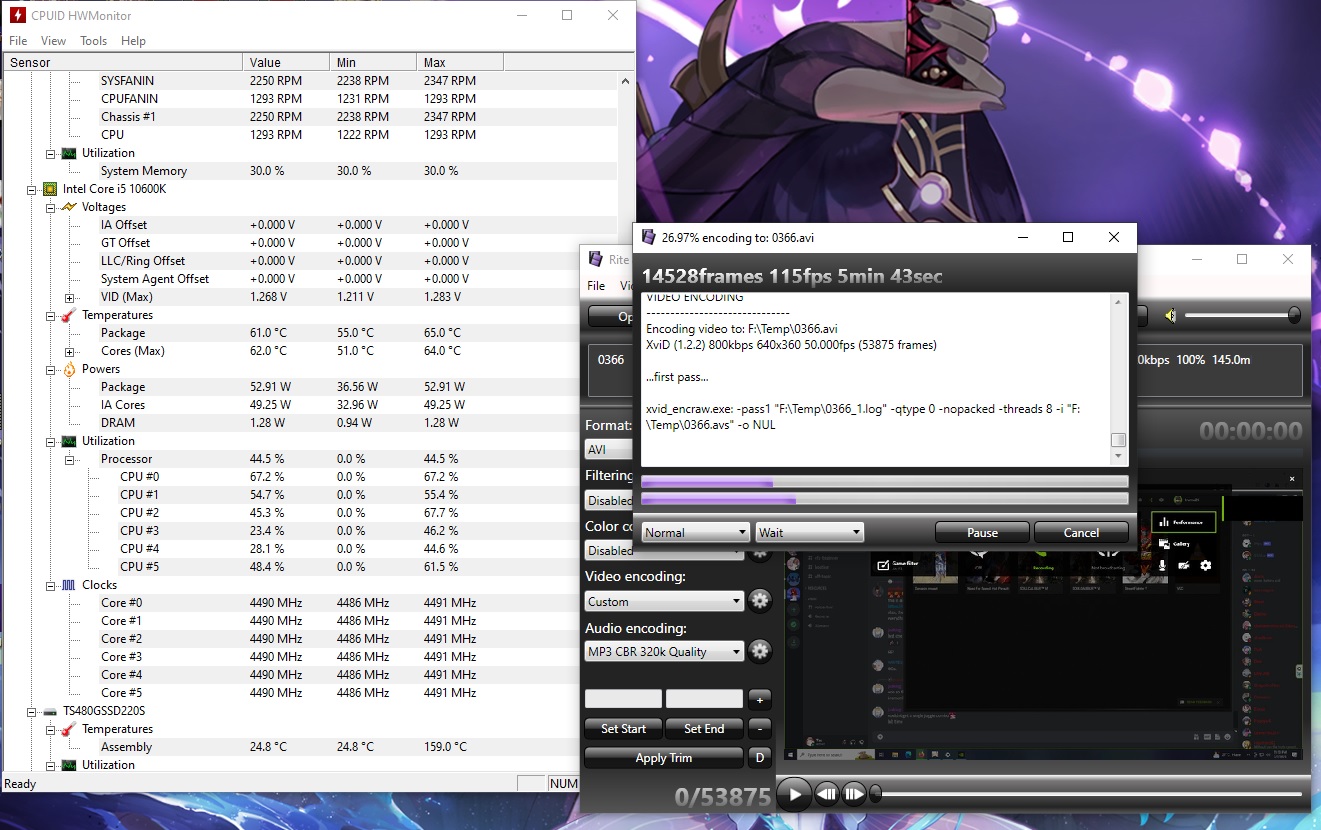1321x830 pixels.
Task: Click the Set End button
Action: tap(704, 728)
